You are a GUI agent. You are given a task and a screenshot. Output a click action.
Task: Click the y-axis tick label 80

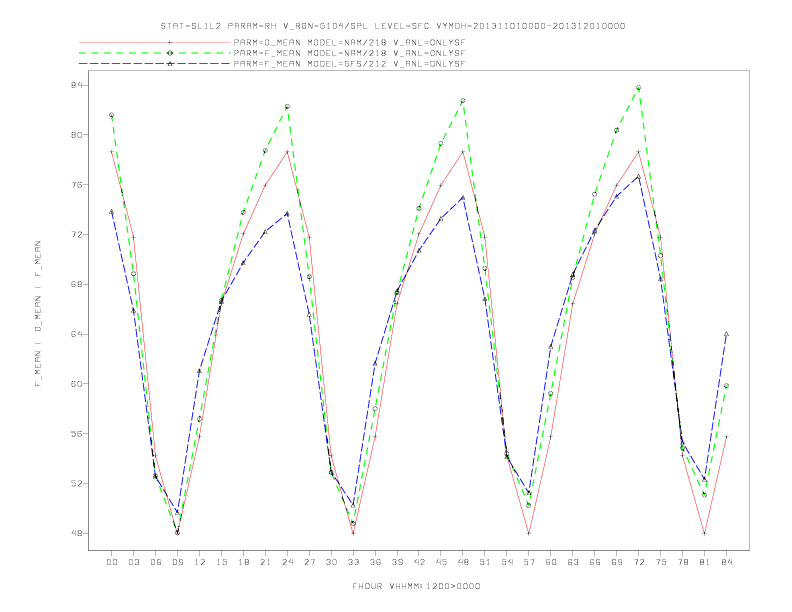(76, 135)
